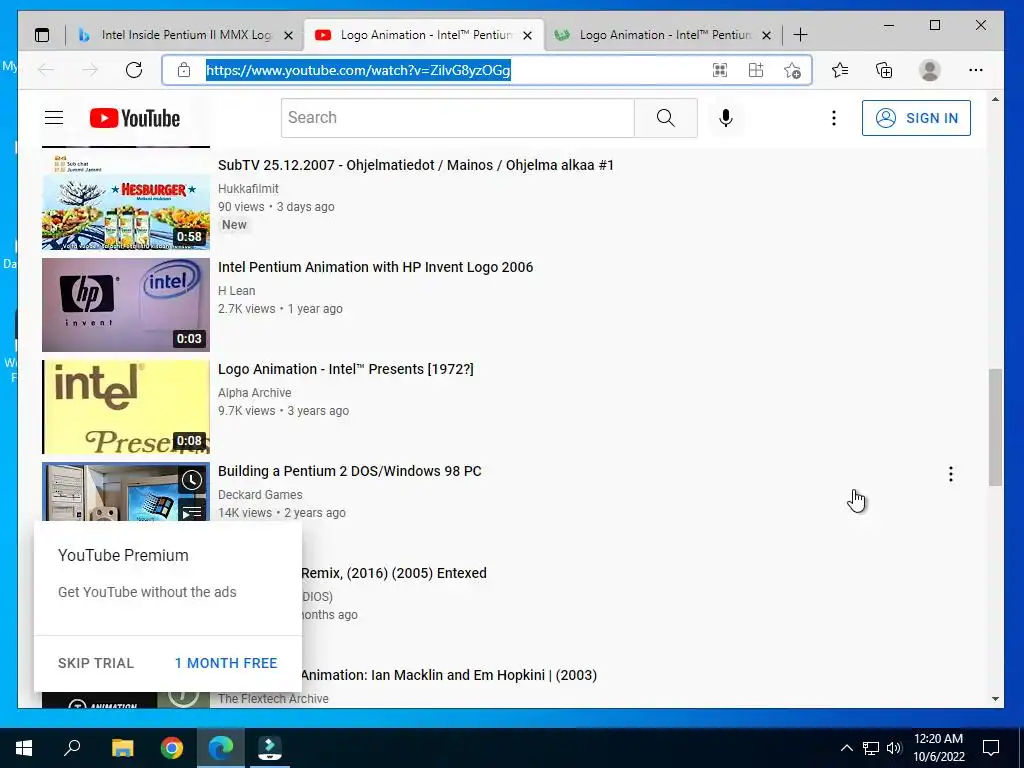
Task: Open the Favorites list
Action: (840, 70)
